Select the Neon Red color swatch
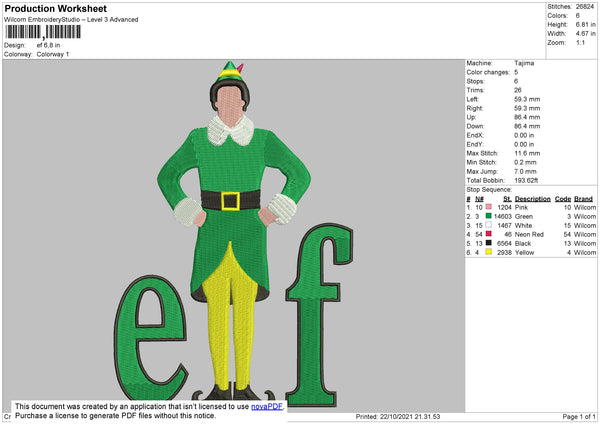The width and height of the screenshot is (600, 424). pyautogui.click(x=489, y=234)
